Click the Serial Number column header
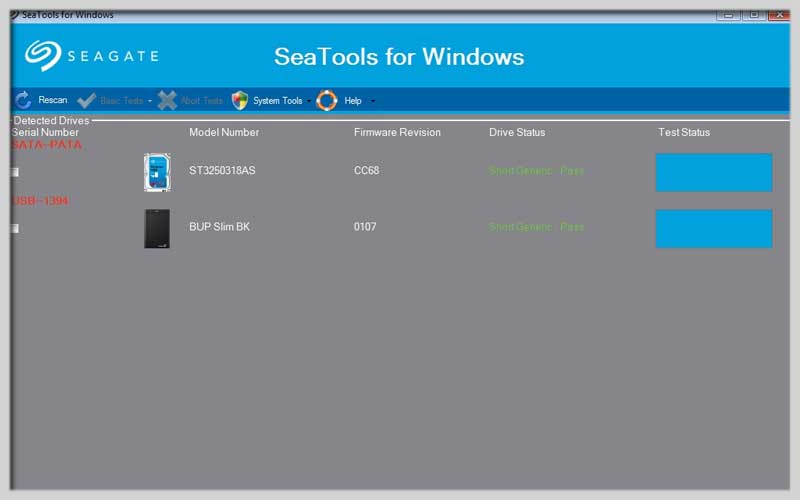Viewport: 800px width, 500px height. coord(45,132)
